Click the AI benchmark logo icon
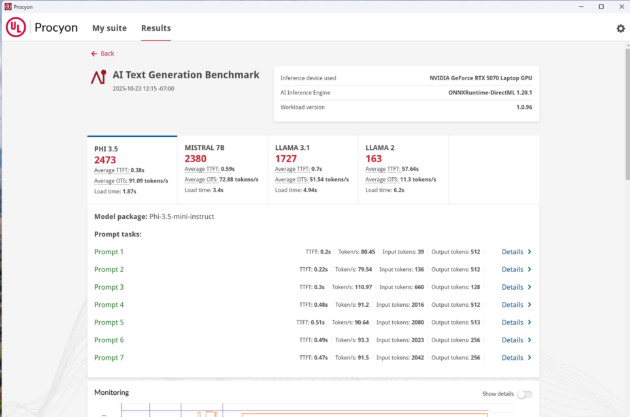 point(98,76)
